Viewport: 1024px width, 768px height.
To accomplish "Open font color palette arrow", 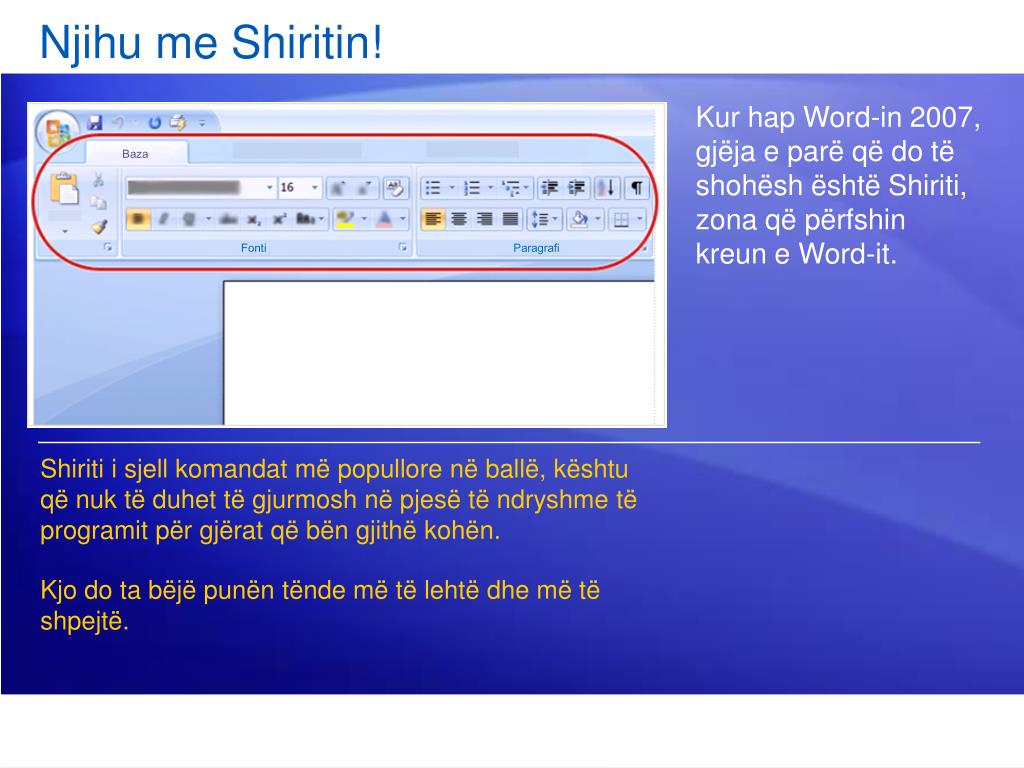I will [402, 219].
